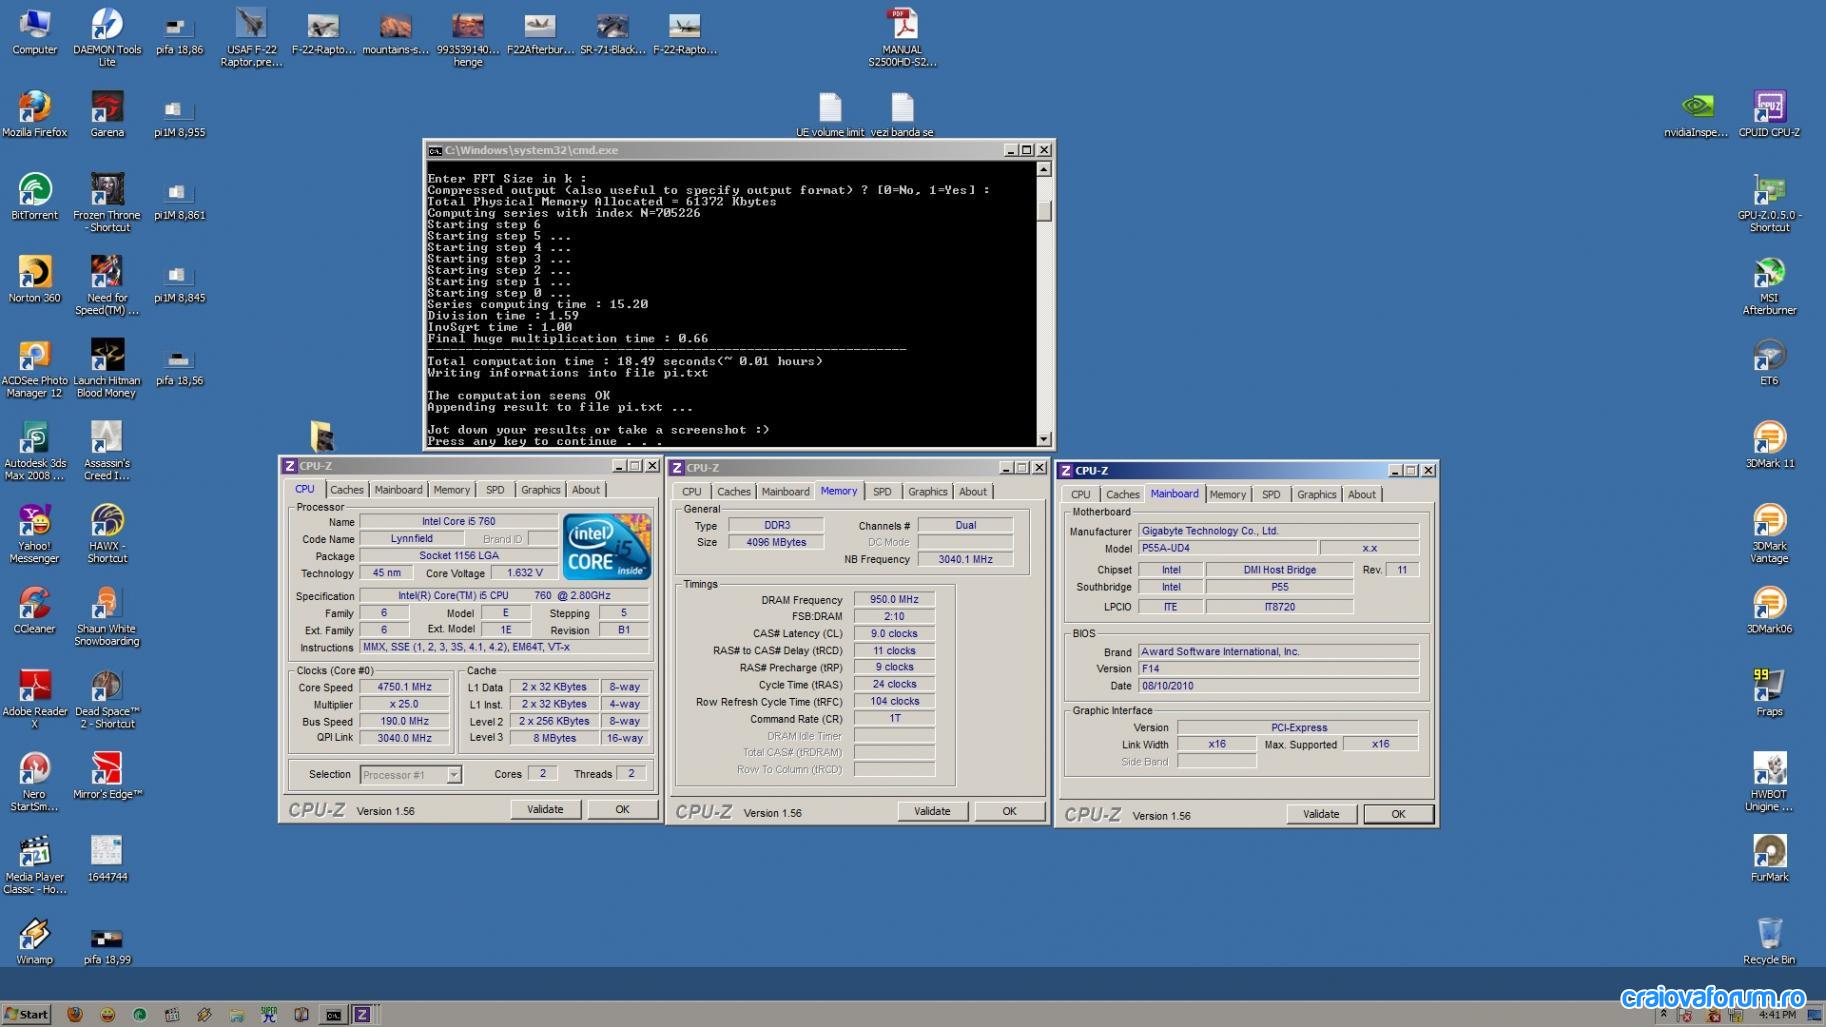1826x1027 pixels.
Task: Open Yahoo! Messenger desktop icon
Action: [35, 534]
